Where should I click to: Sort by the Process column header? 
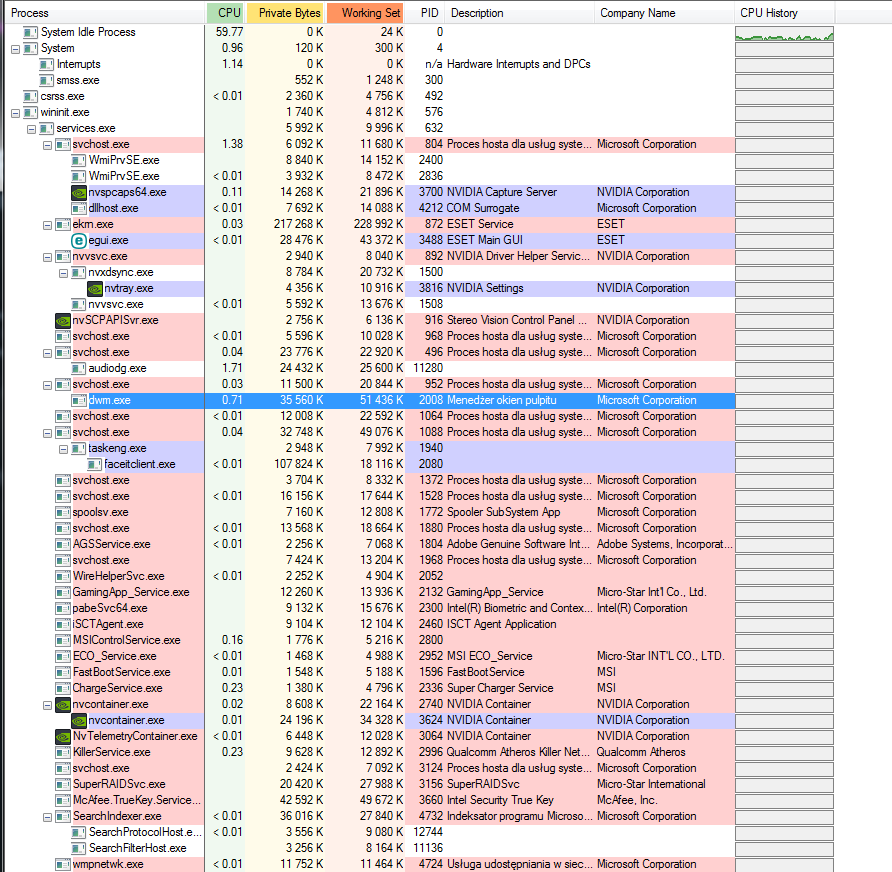coord(104,13)
